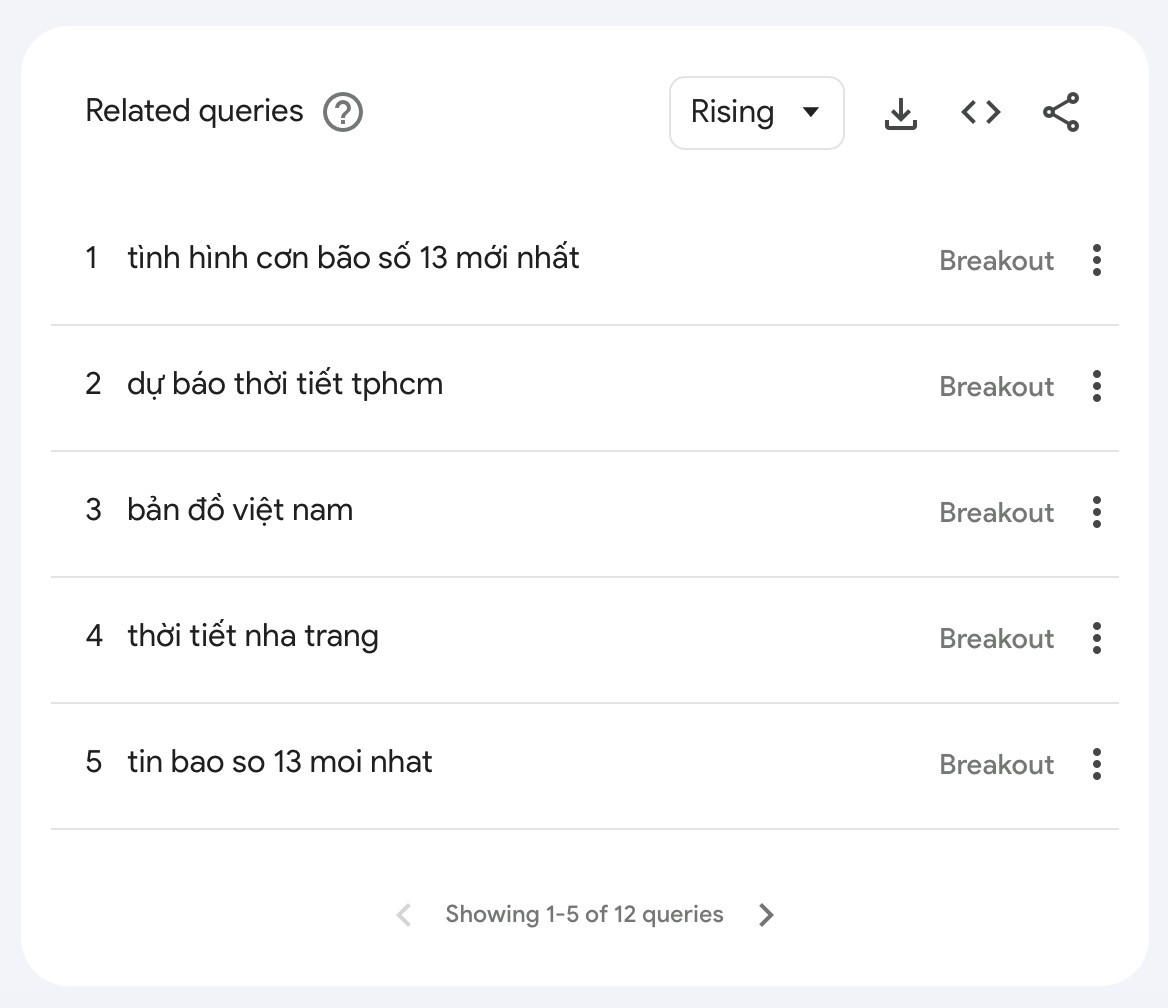Viewport: 1168px width, 1008px height.
Task: Click Breakout next to the first query
Action: click(x=996, y=260)
